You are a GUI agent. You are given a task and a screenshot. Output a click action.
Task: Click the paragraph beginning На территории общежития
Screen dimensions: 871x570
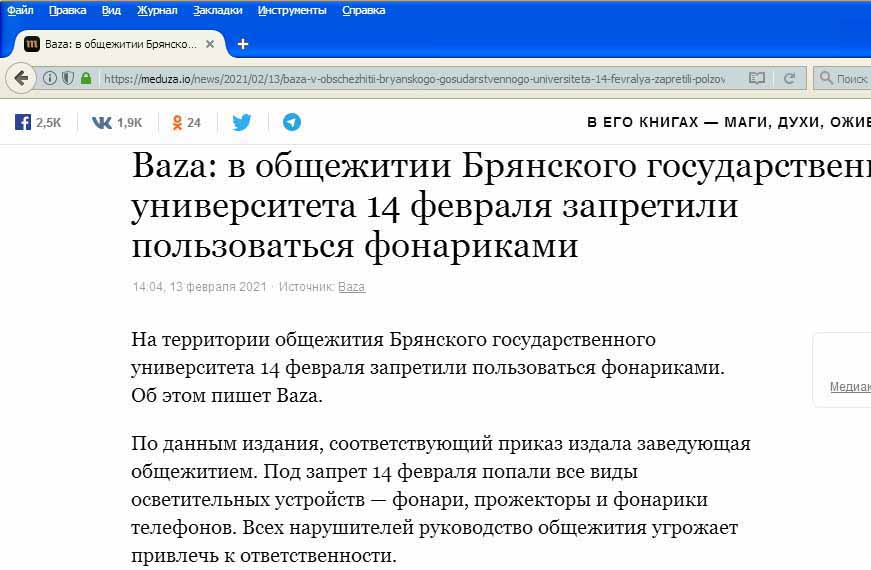428,367
